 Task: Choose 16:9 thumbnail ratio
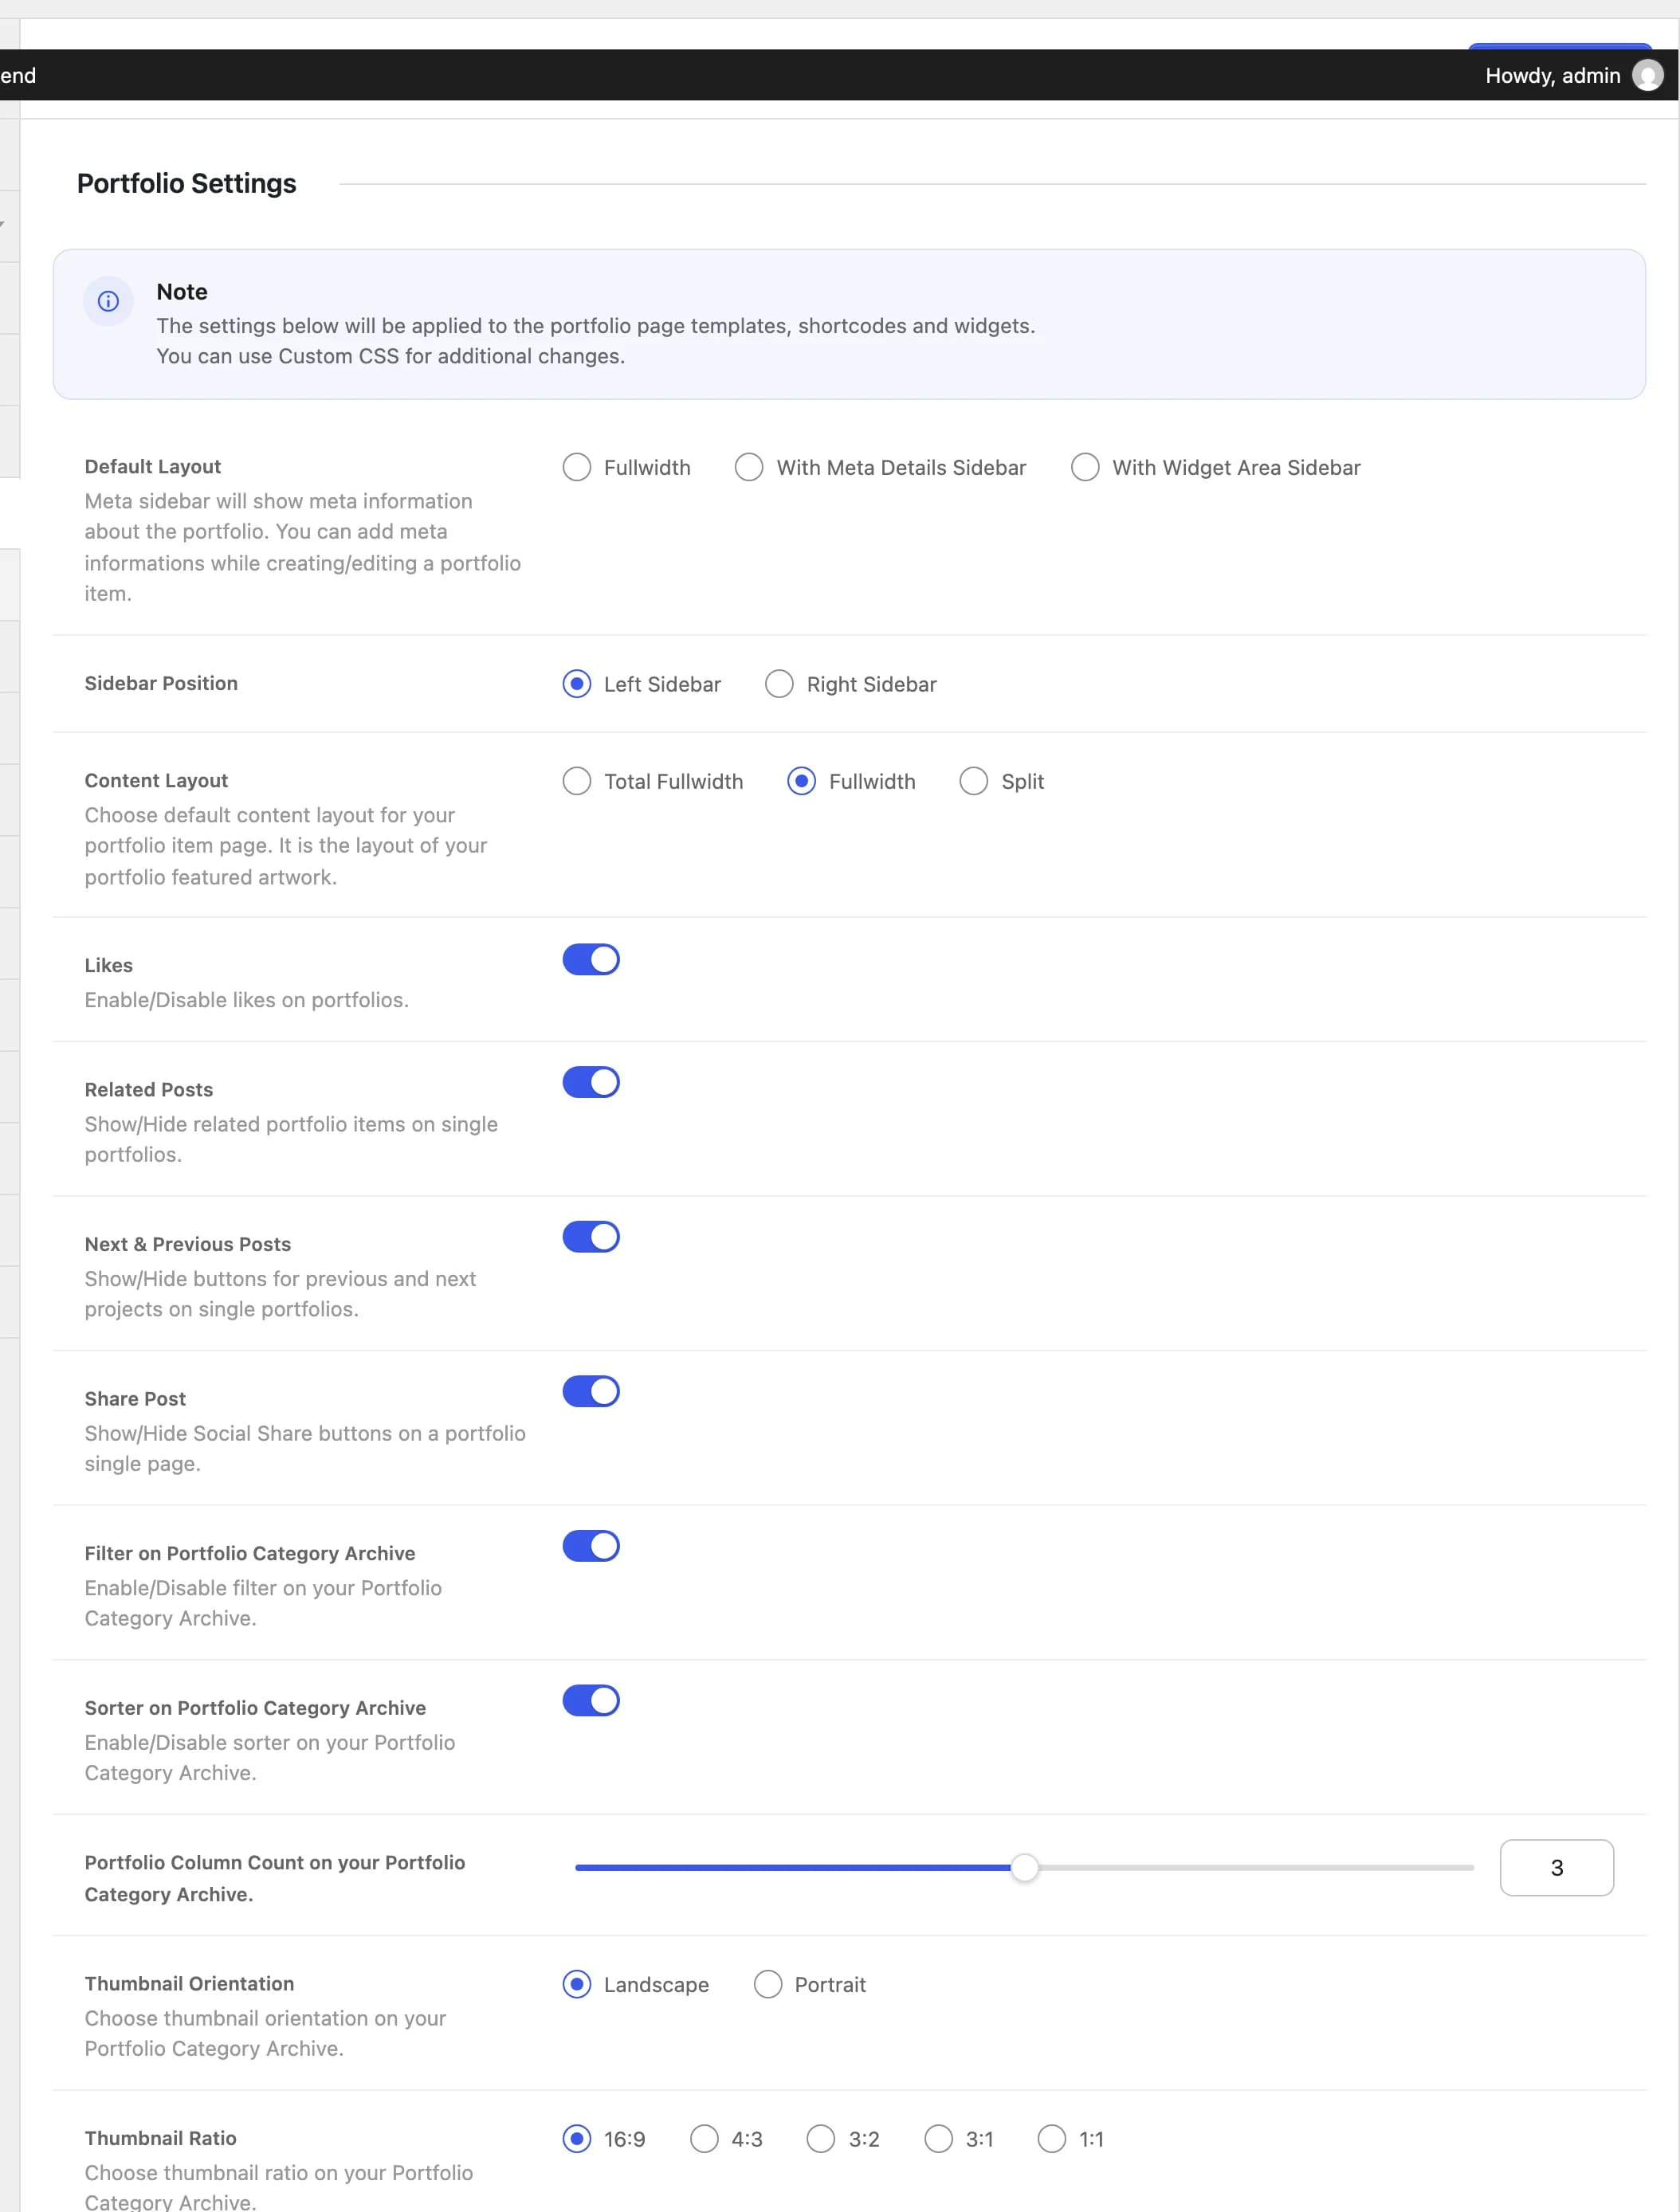coord(577,2139)
